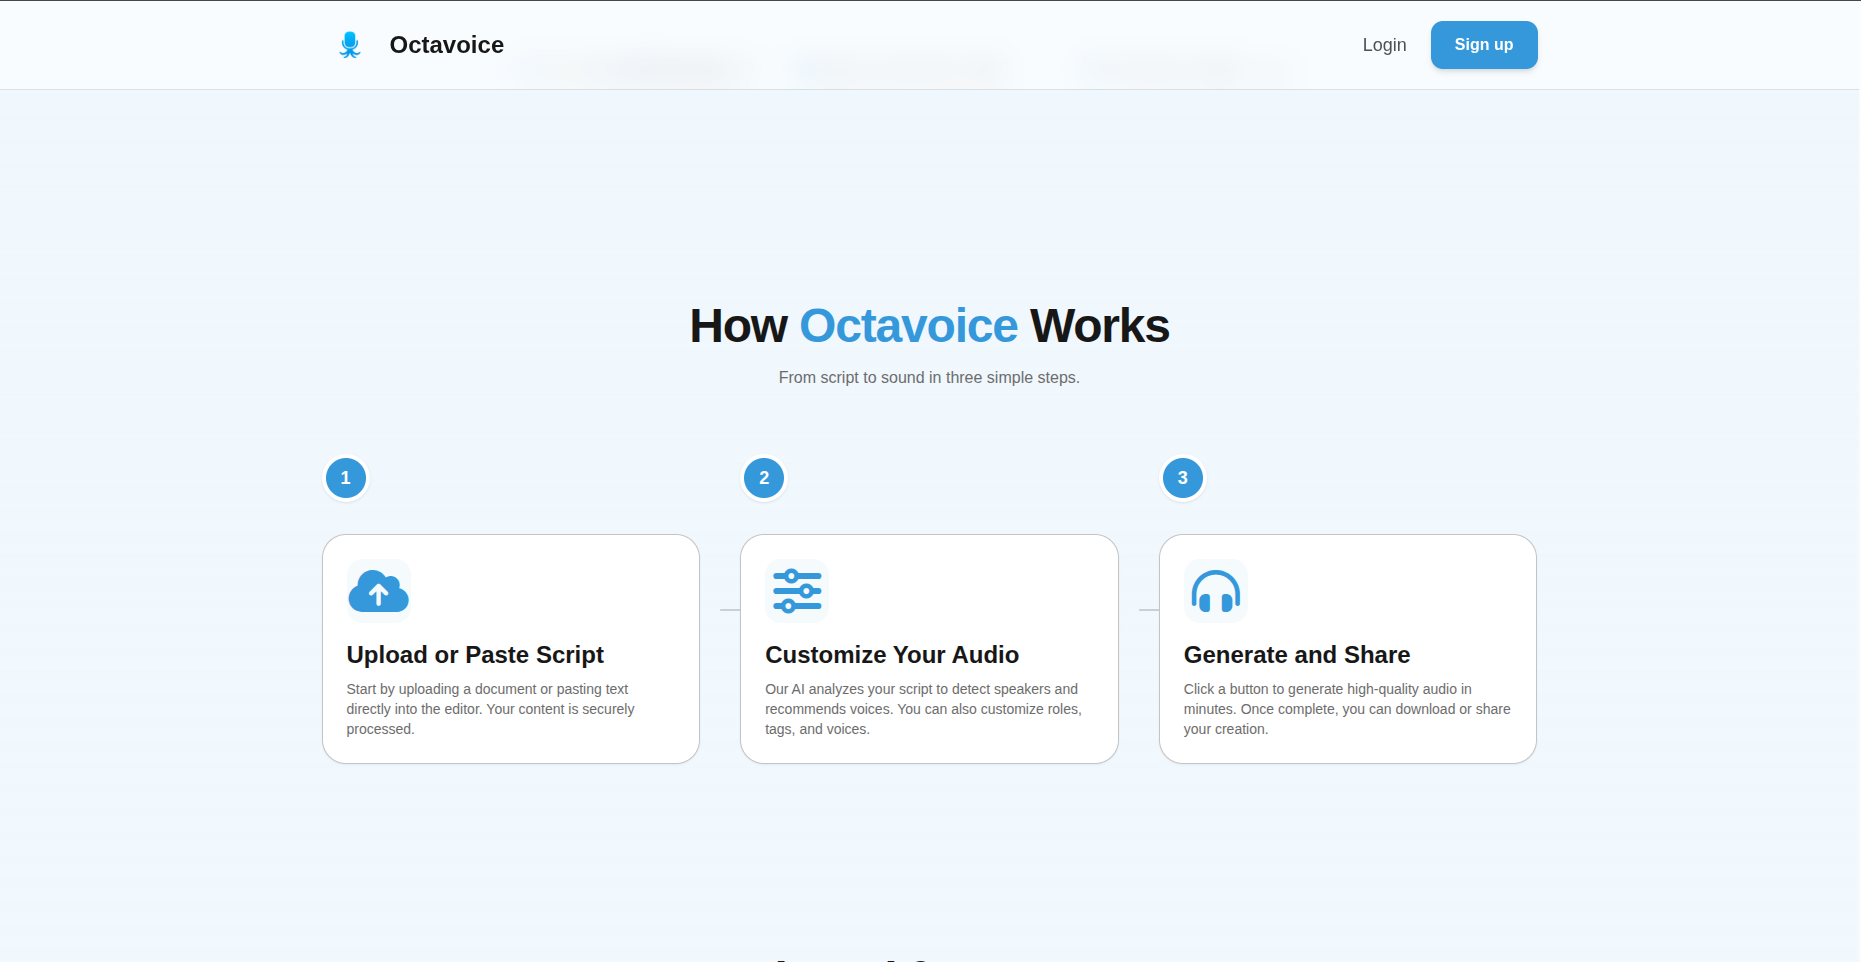The height and width of the screenshot is (962, 1861).
Task: Click the Octavoice wordmark in the header
Action: 446,44
